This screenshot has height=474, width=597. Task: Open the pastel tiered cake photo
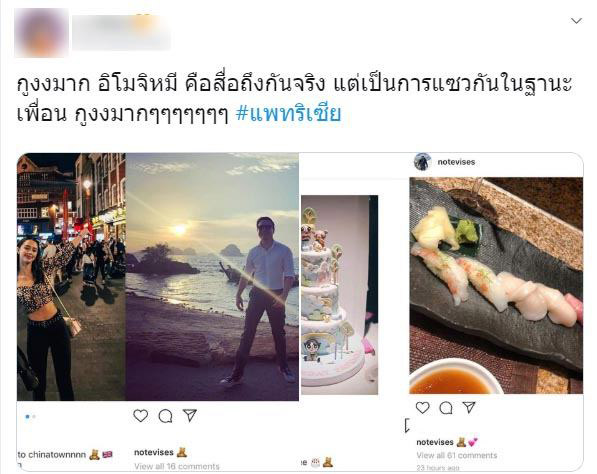[340, 295]
